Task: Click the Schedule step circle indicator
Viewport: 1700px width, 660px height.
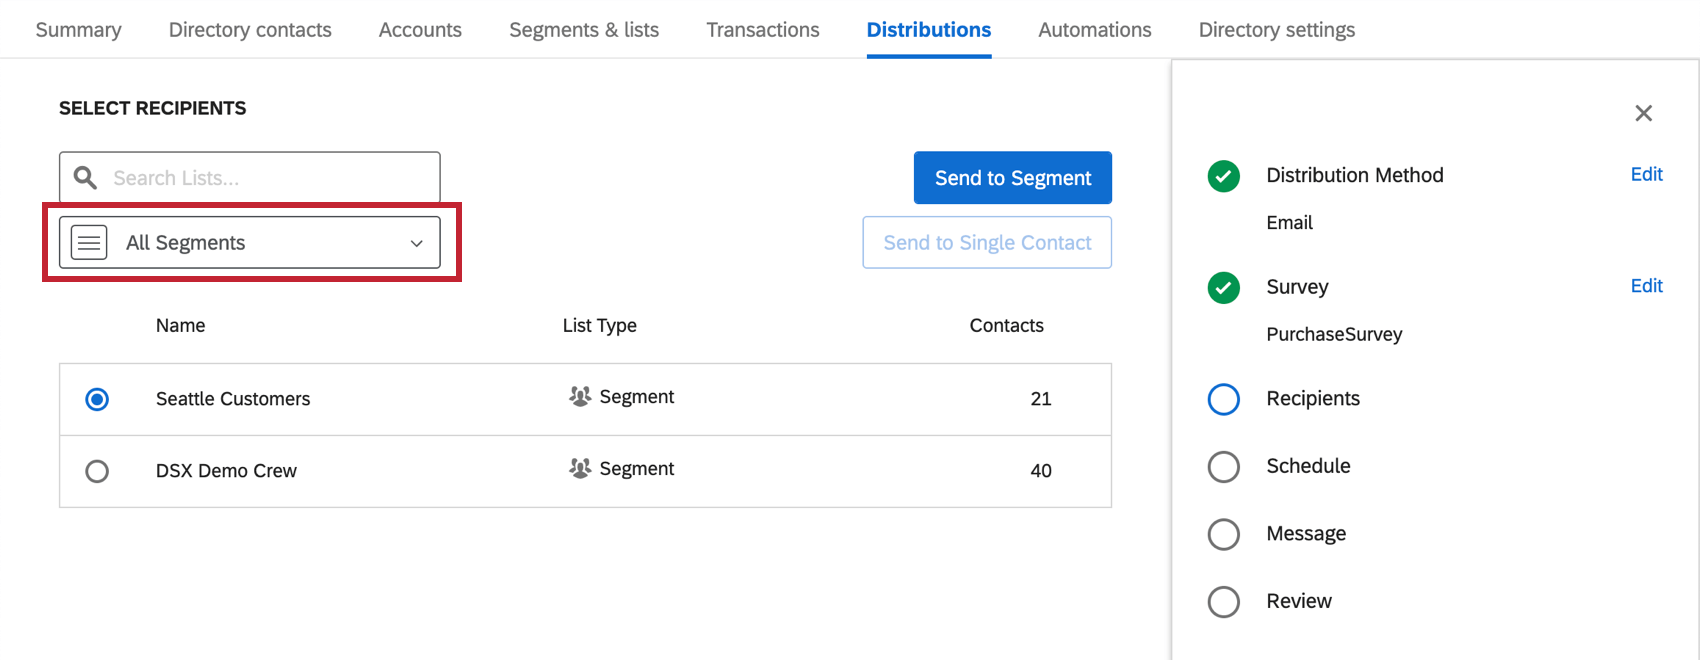Action: click(1223, 467)
